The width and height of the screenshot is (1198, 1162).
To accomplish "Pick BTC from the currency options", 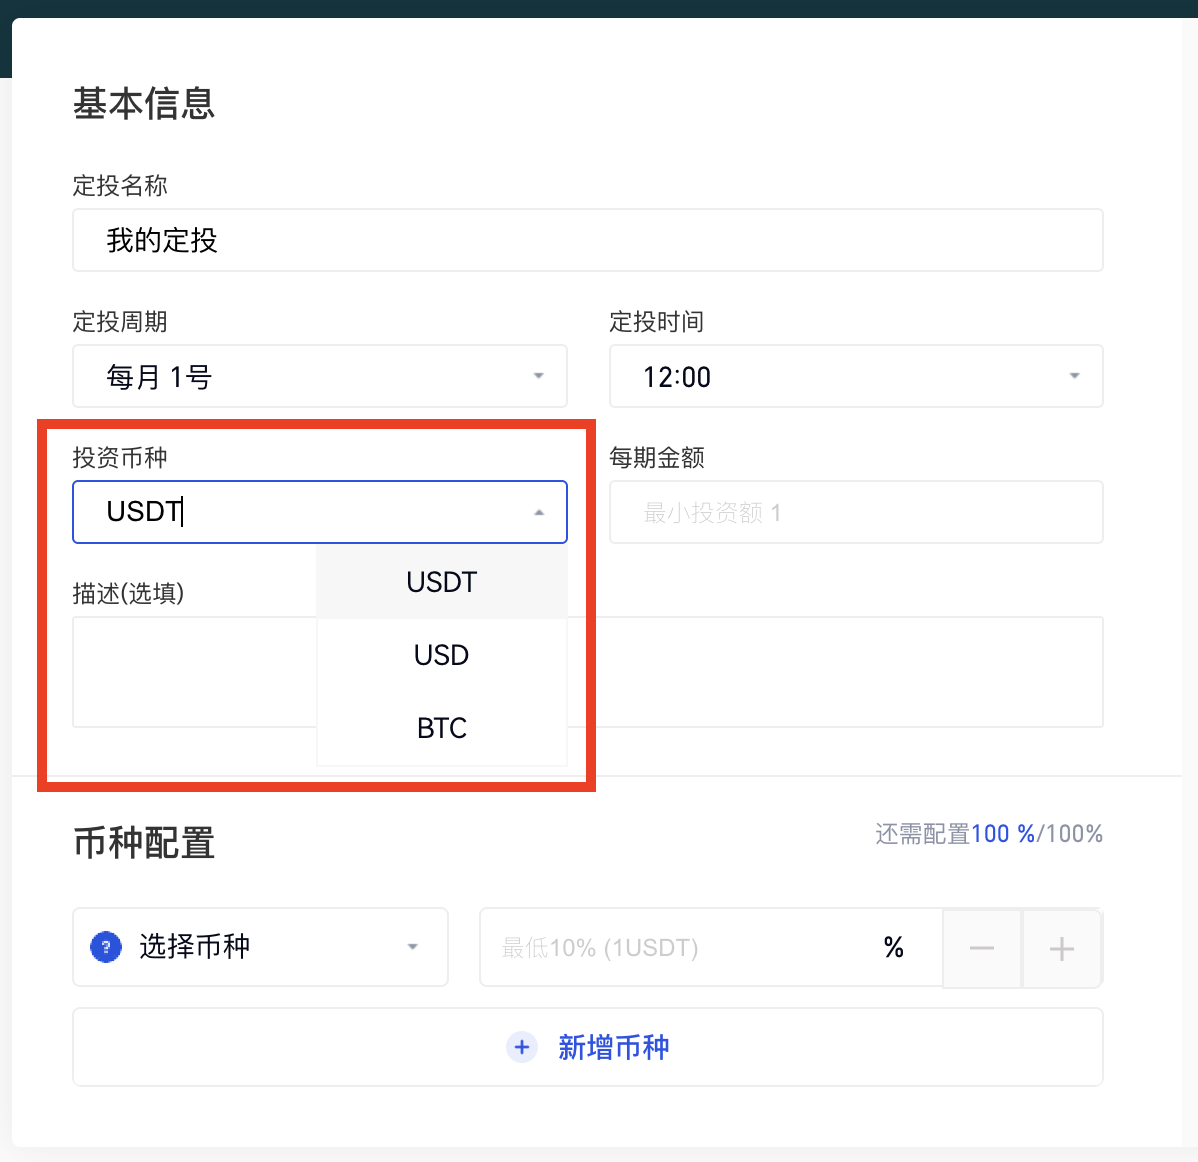I will (x=441, y=728).
